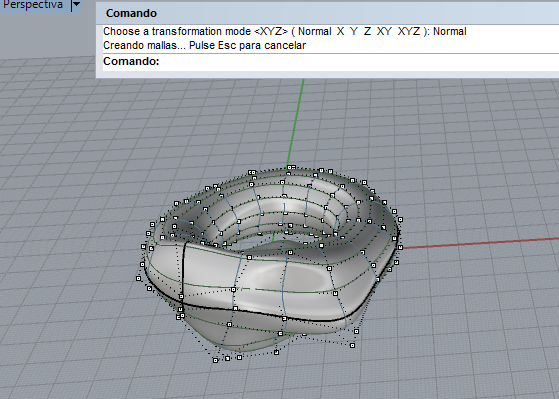The image size is (559, 399).
Task: Select the lowest control point at model's right
Action: pyautogui.click(x=352, y=345)
